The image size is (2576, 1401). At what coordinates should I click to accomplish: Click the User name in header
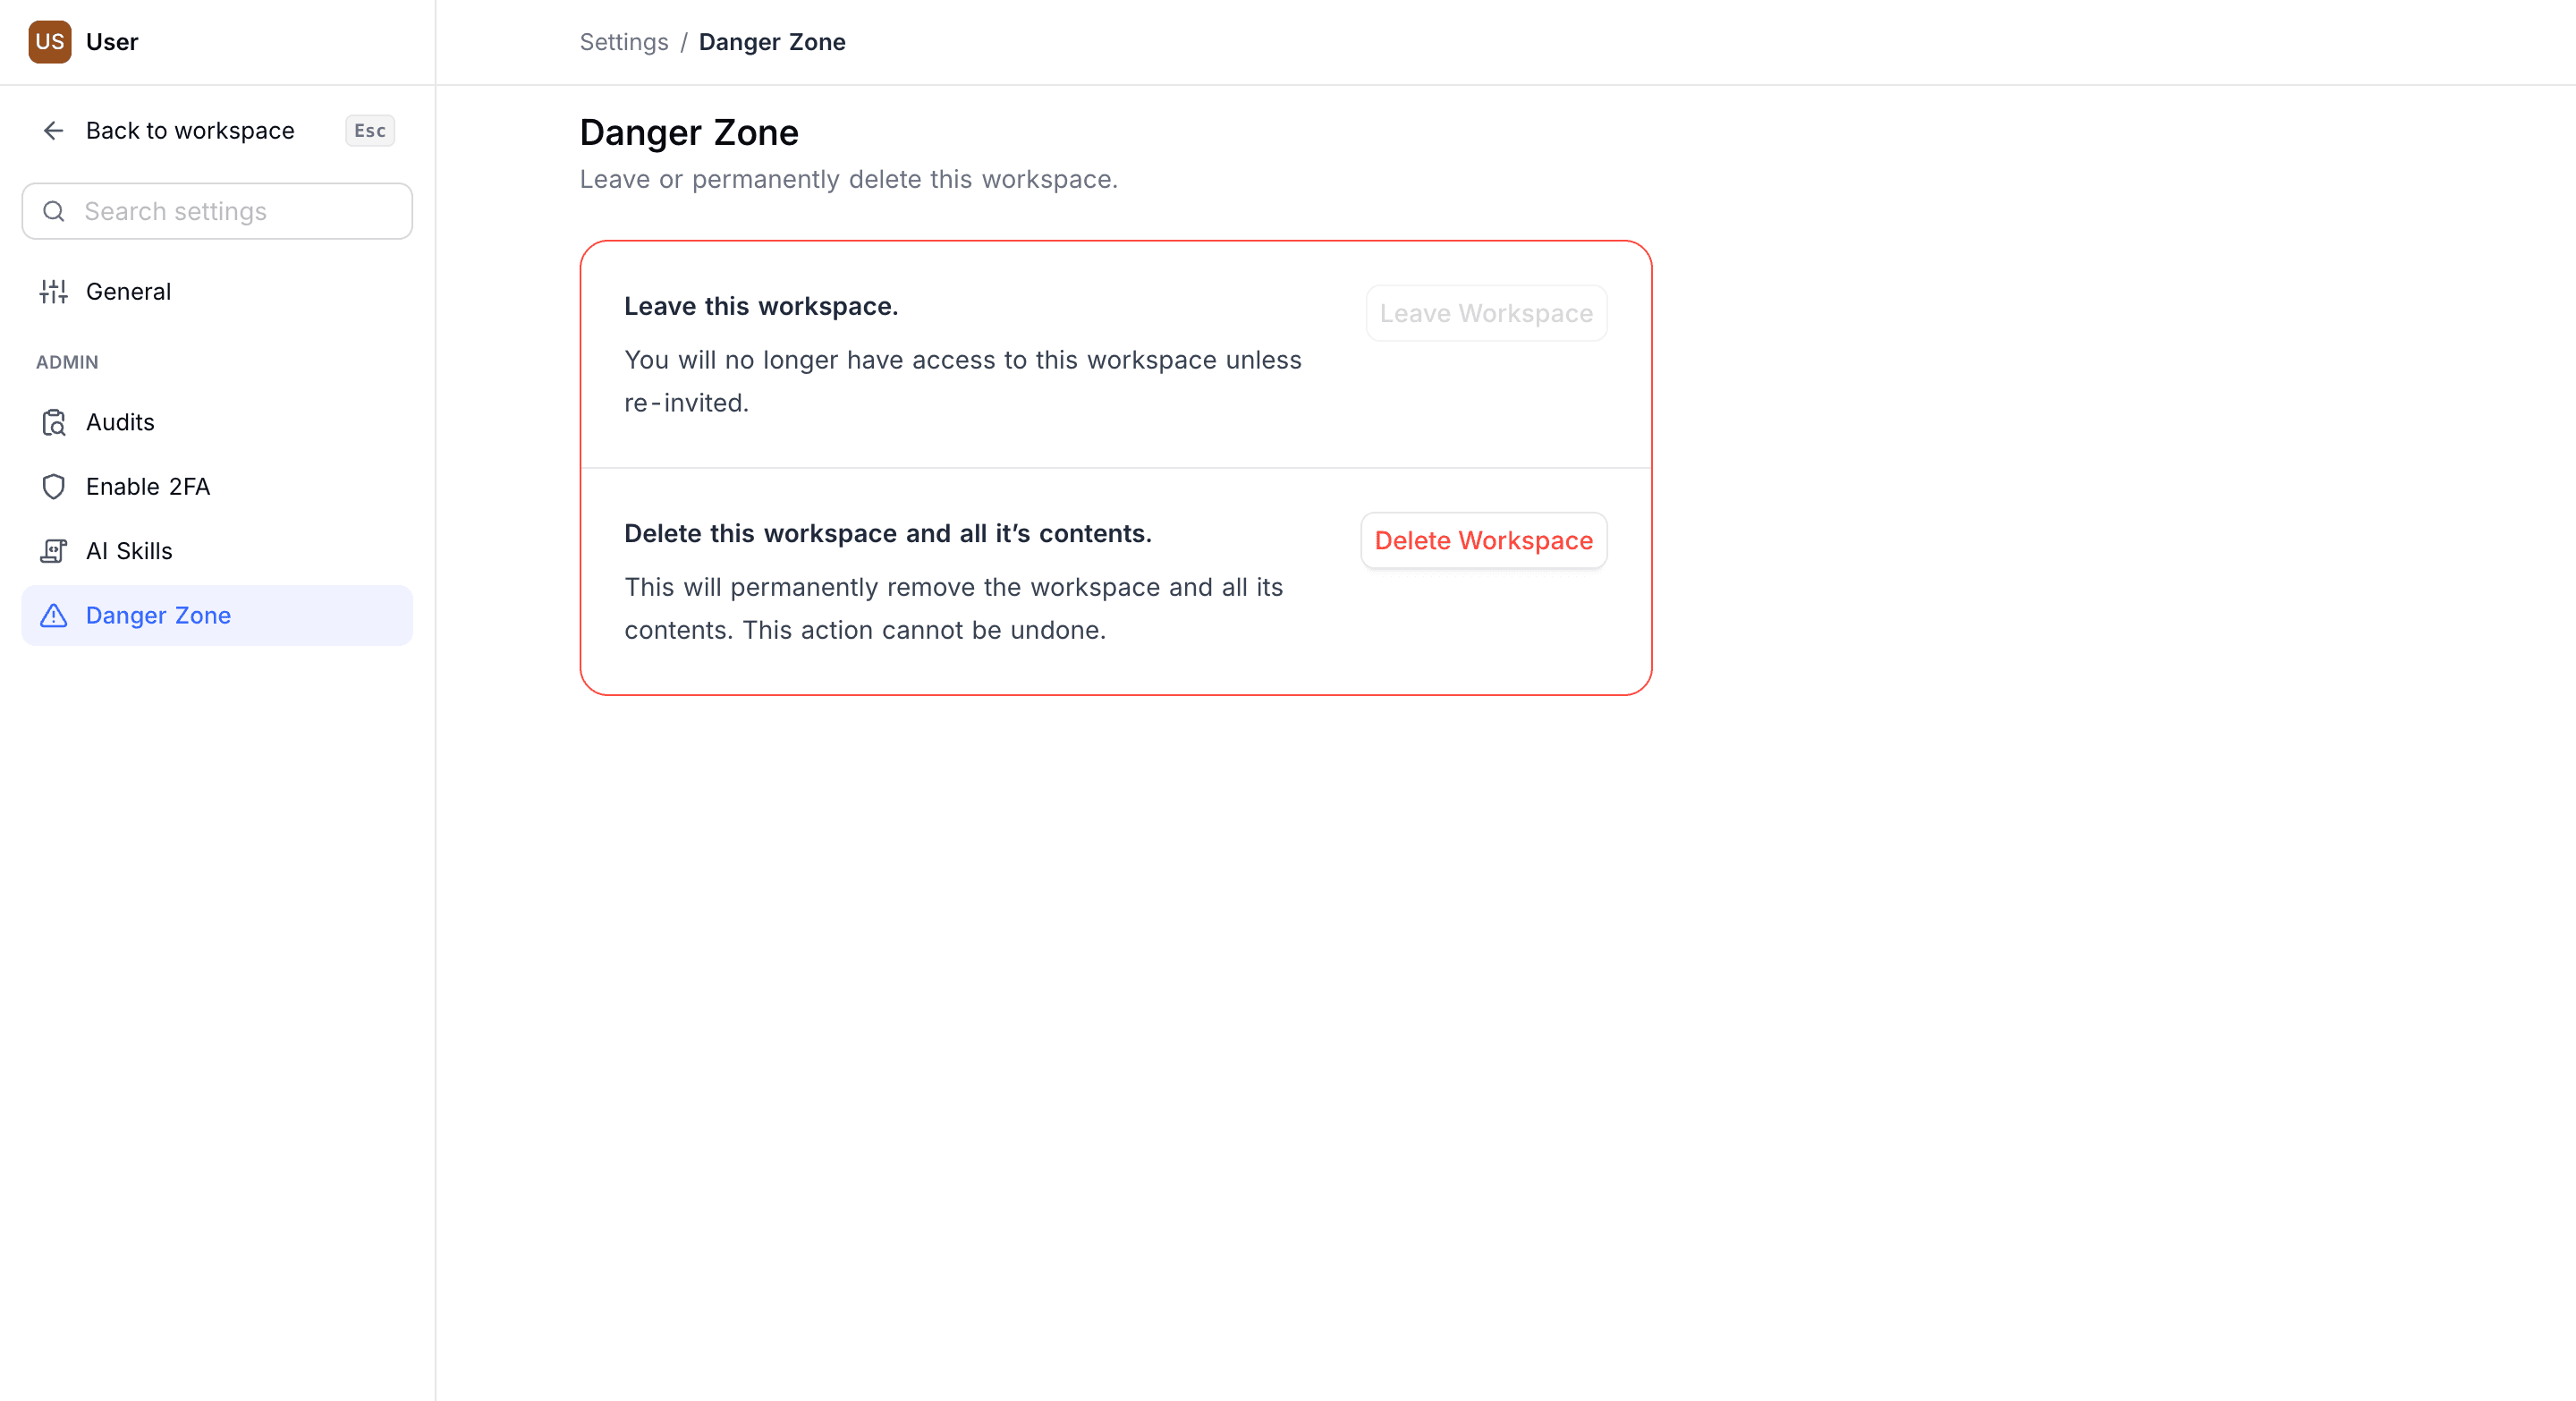point(112,42)
